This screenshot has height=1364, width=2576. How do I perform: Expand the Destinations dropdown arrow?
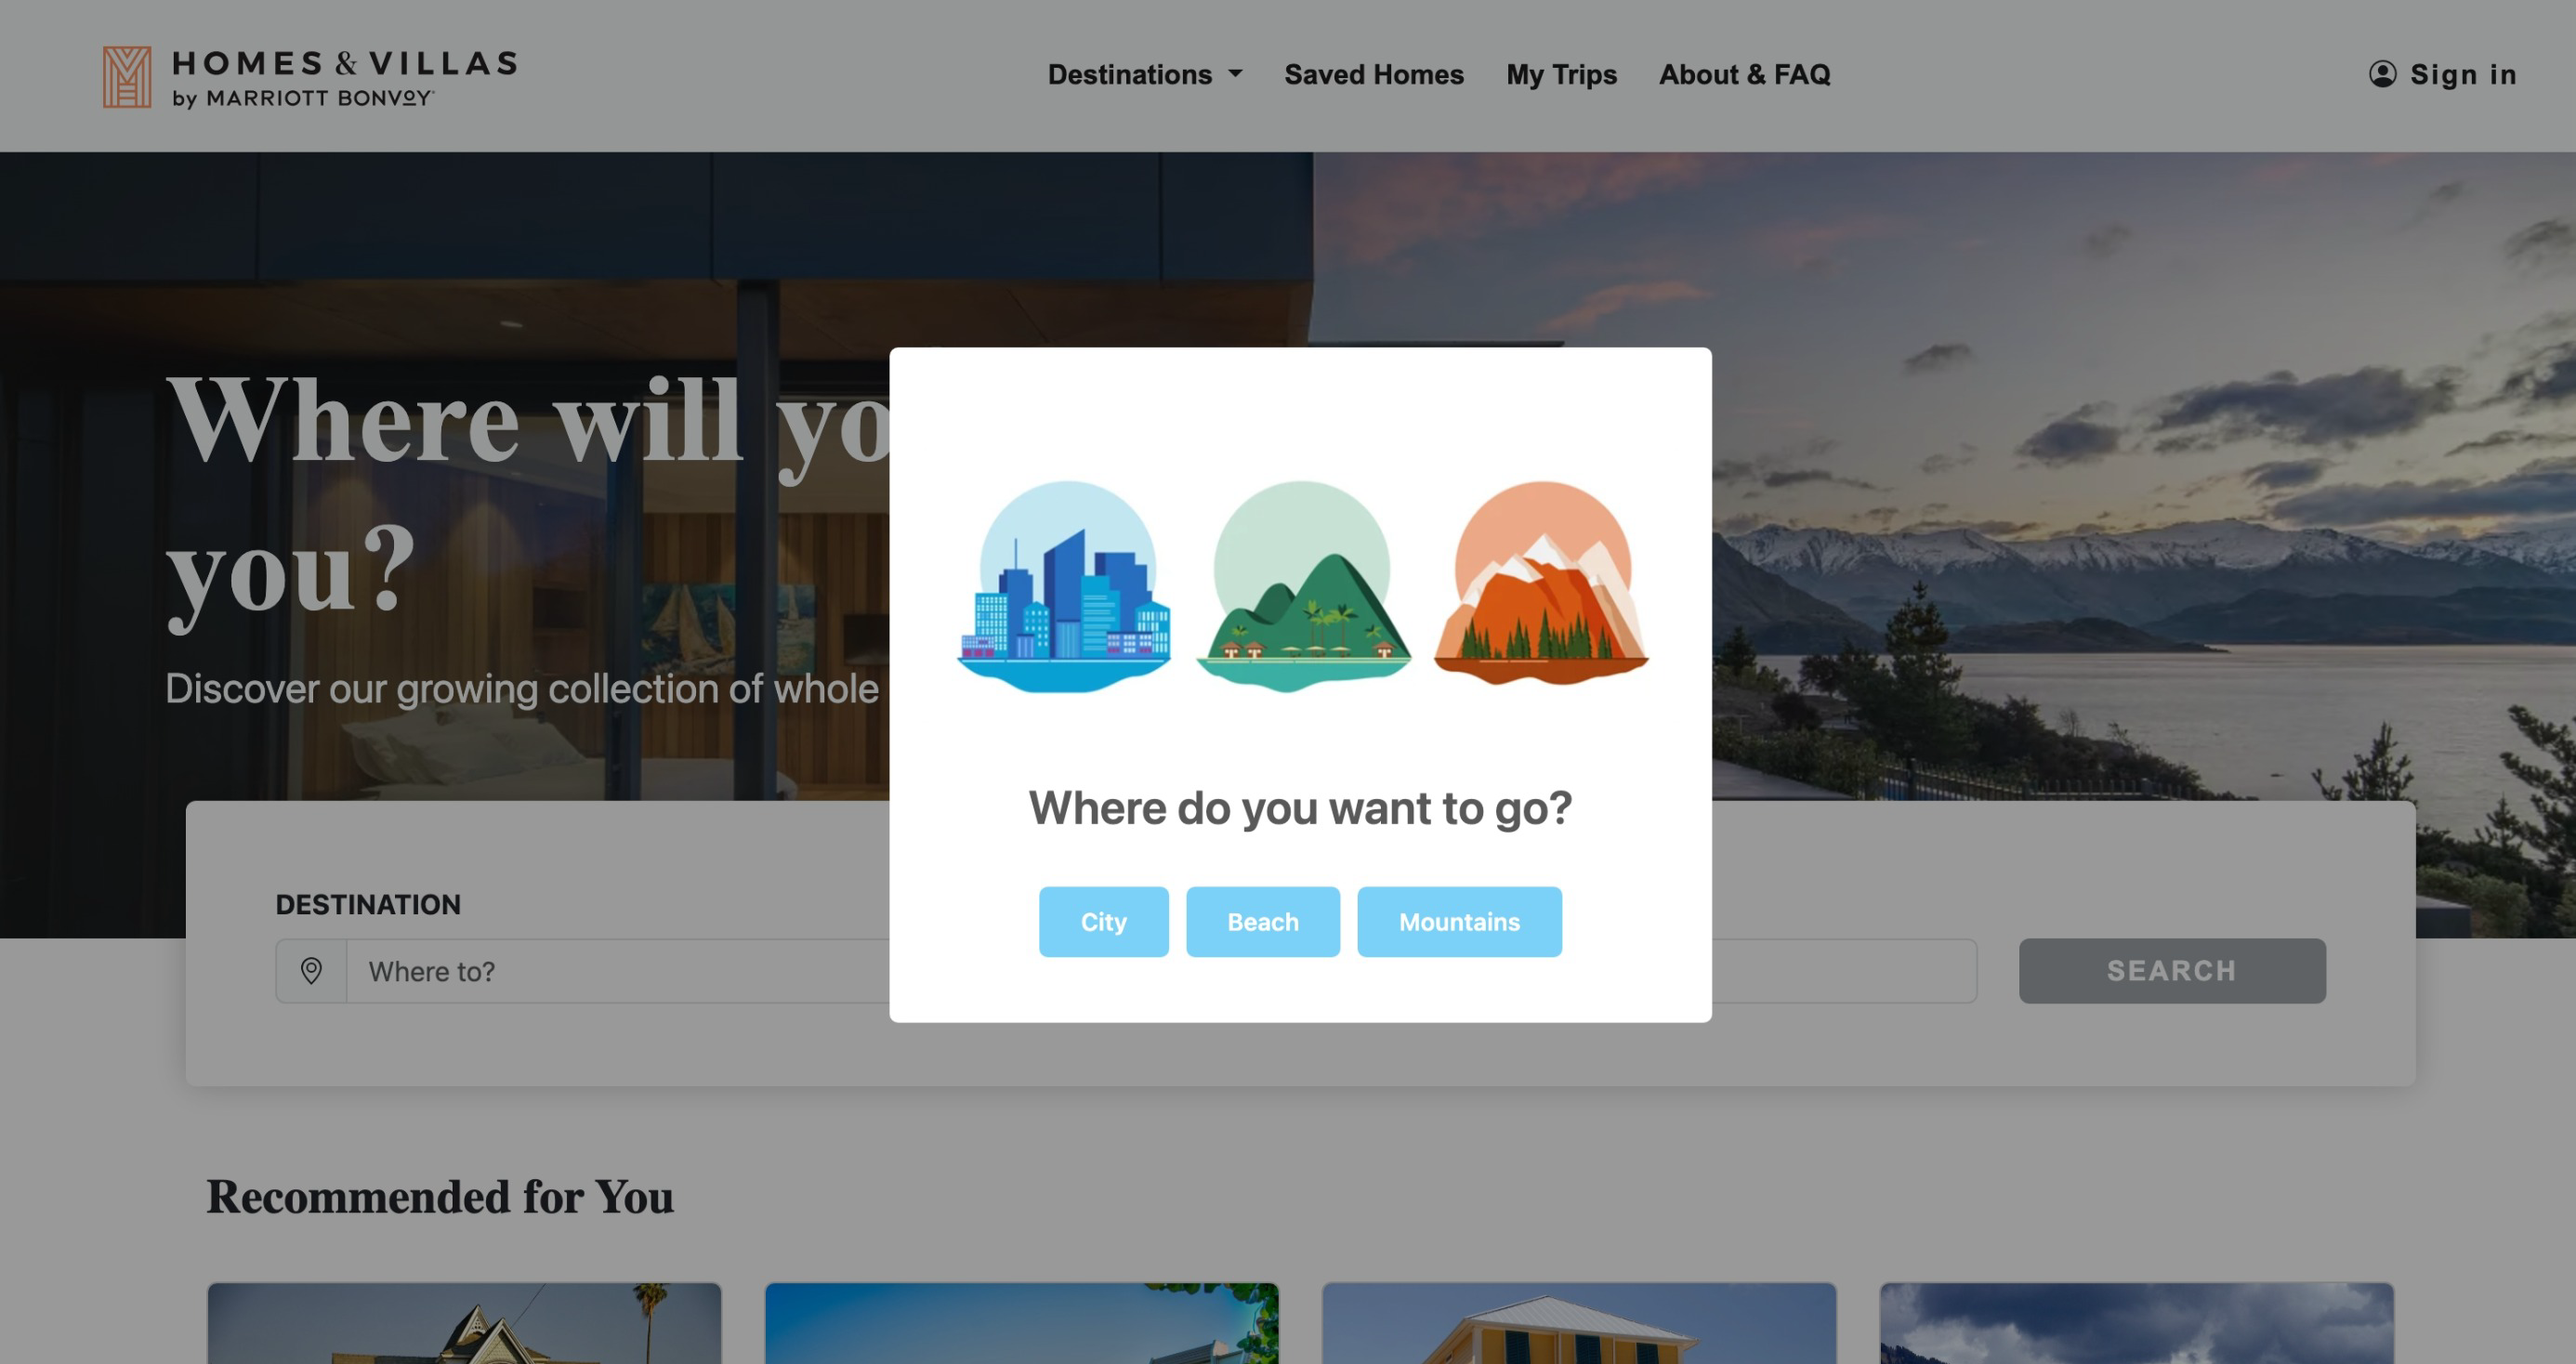pyautogui.click(x=1236, y=74)
